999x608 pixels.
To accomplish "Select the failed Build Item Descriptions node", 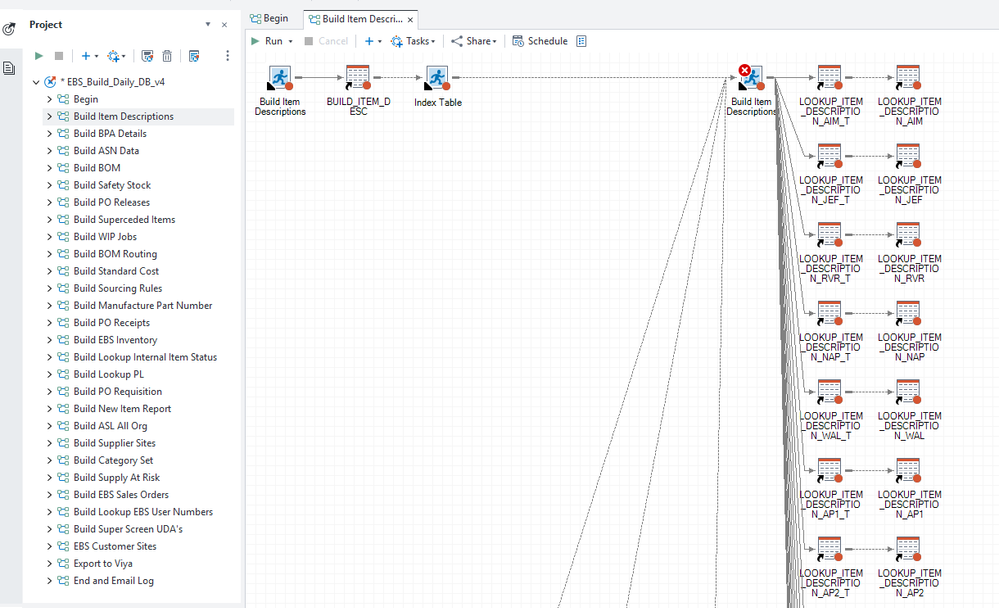I will 750,78.
